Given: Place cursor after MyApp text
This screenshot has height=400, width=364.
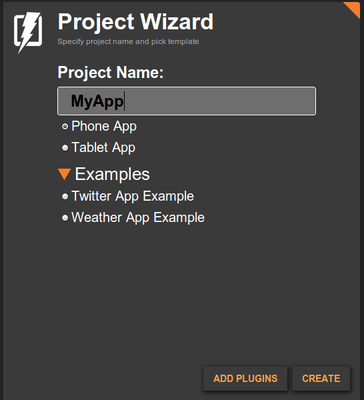Looking at the screenshot, I should [x=125, y=101].
